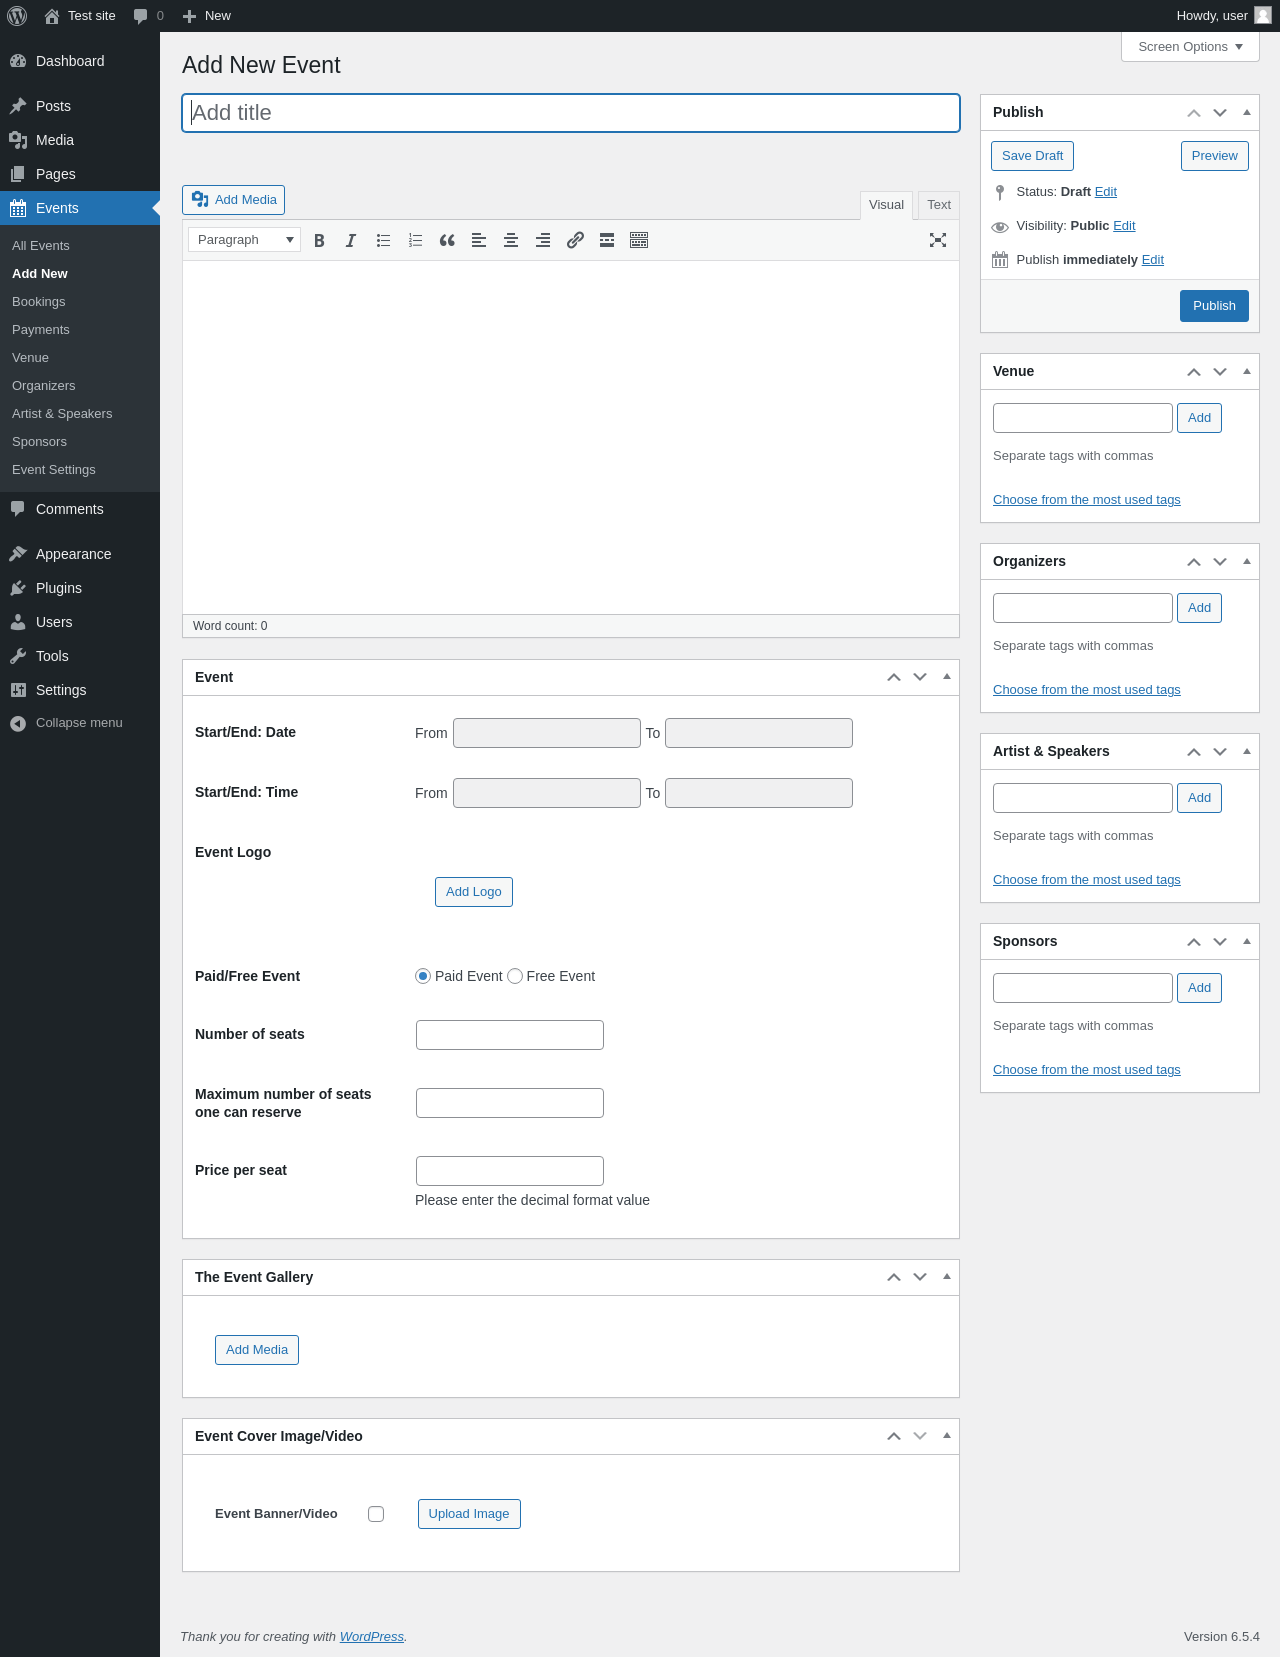1280x1657 pixels.
Task: Go to Dashboard in sidebar
Action: tap(70, 61)
